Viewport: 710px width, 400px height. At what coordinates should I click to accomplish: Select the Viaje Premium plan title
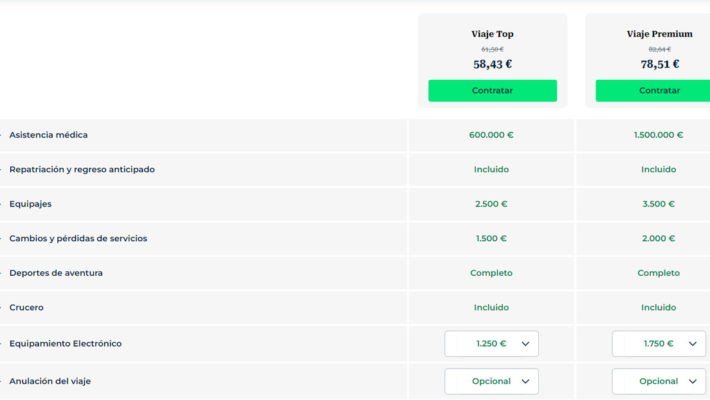(659, 34)
